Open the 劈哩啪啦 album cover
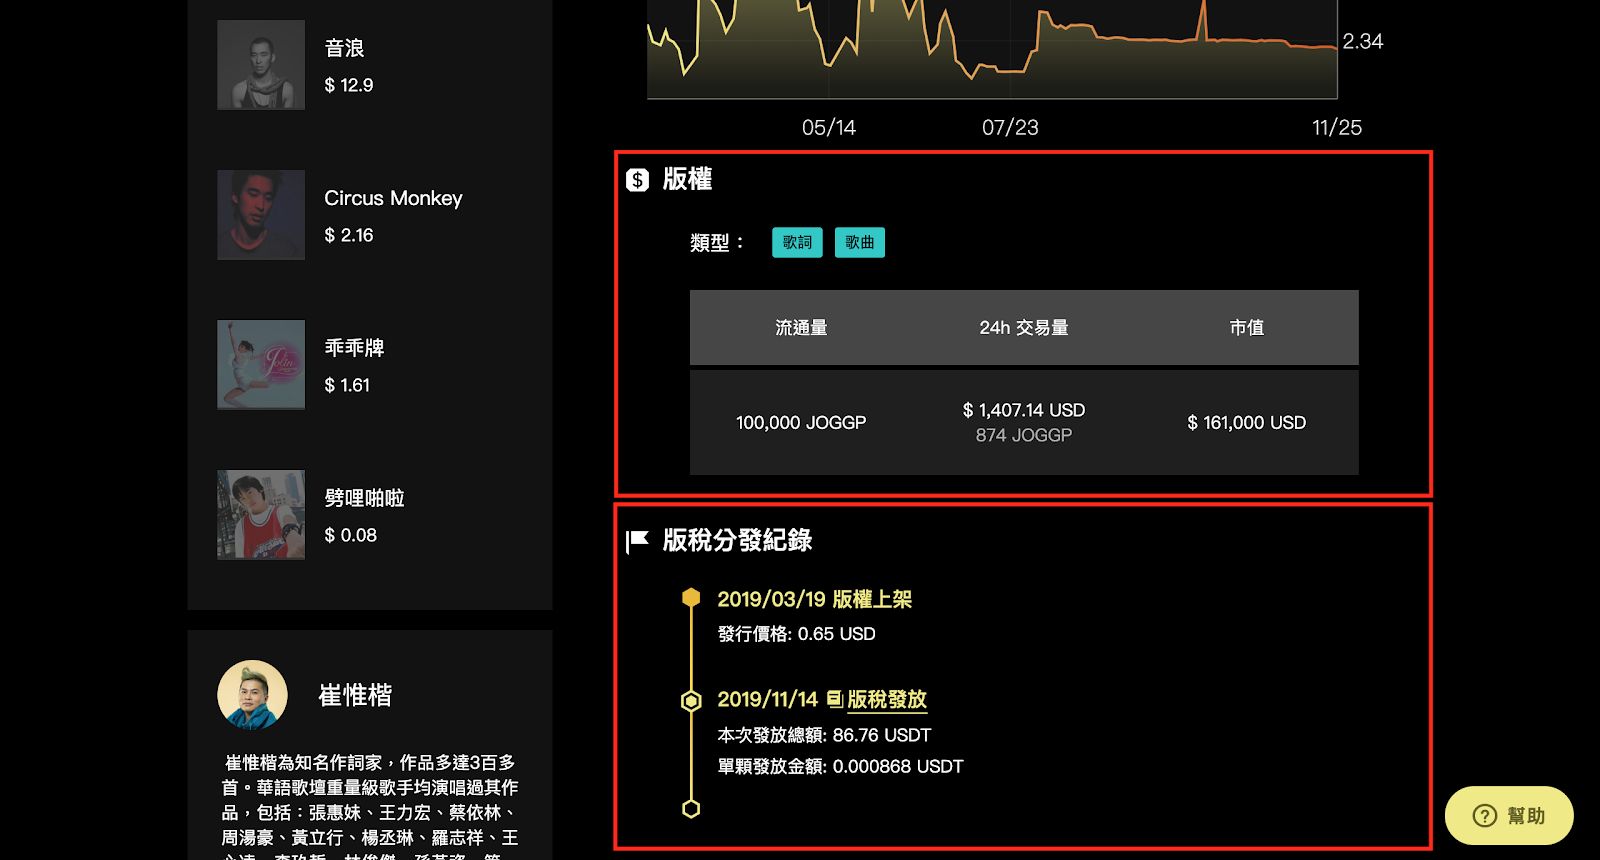 261,515
